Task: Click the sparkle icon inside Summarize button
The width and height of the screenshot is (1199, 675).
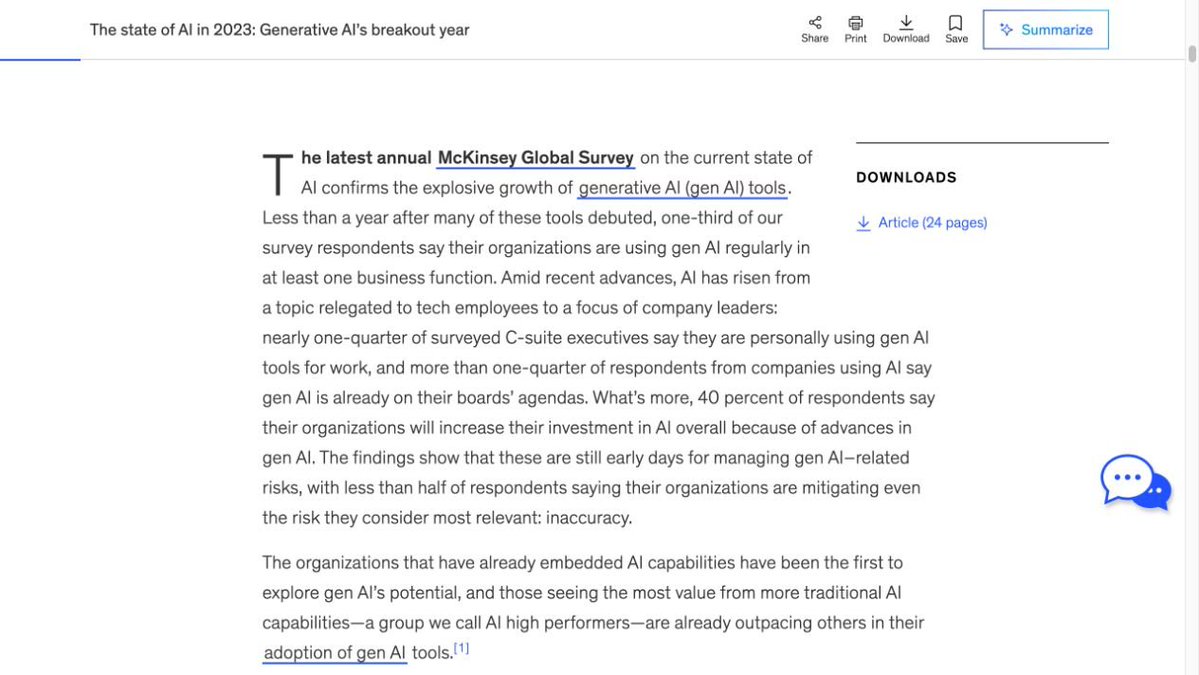Action: [x=1006, y=29]
